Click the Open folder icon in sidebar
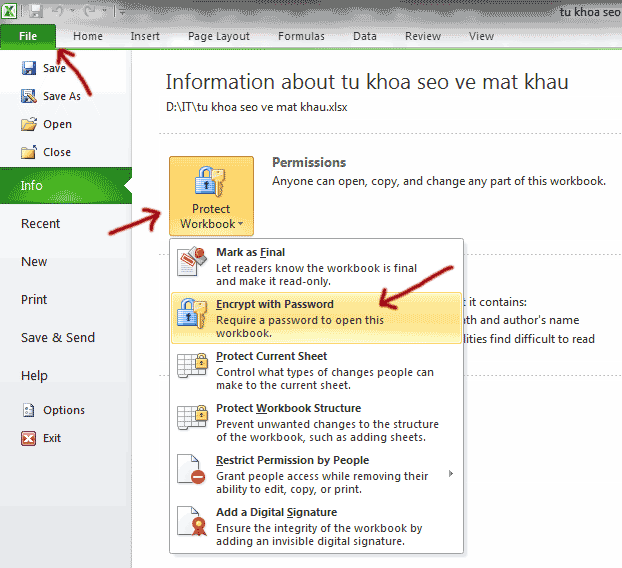 tap(29, 124)
